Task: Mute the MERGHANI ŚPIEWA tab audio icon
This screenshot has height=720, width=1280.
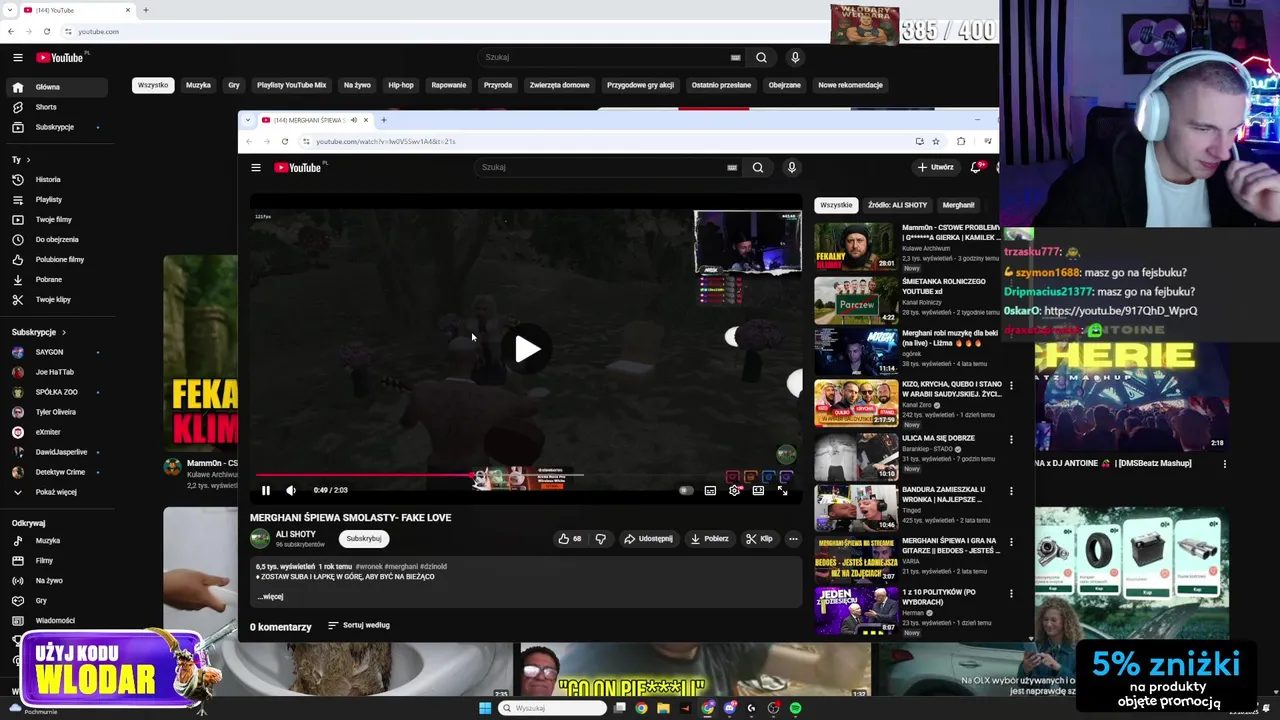Action: click(x=353, y=120)
